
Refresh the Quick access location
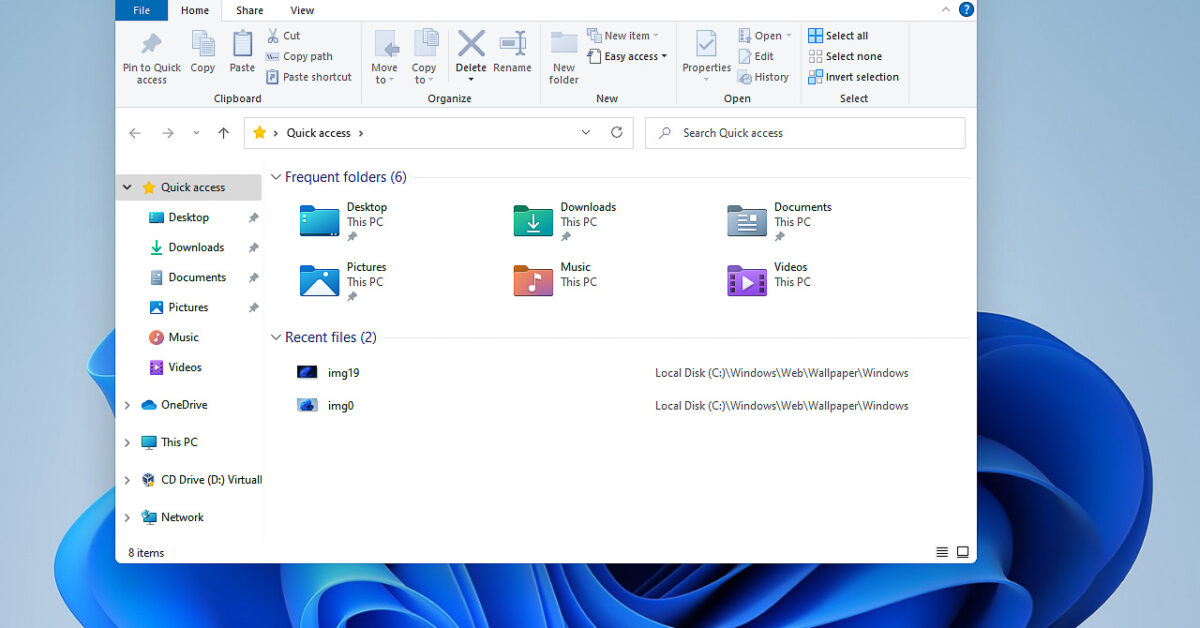[617, 133]
